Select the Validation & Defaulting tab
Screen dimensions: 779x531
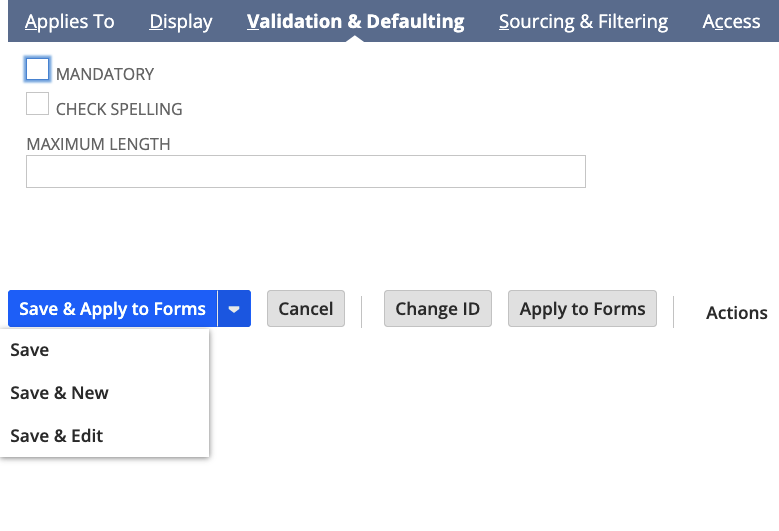coord(356,21)
